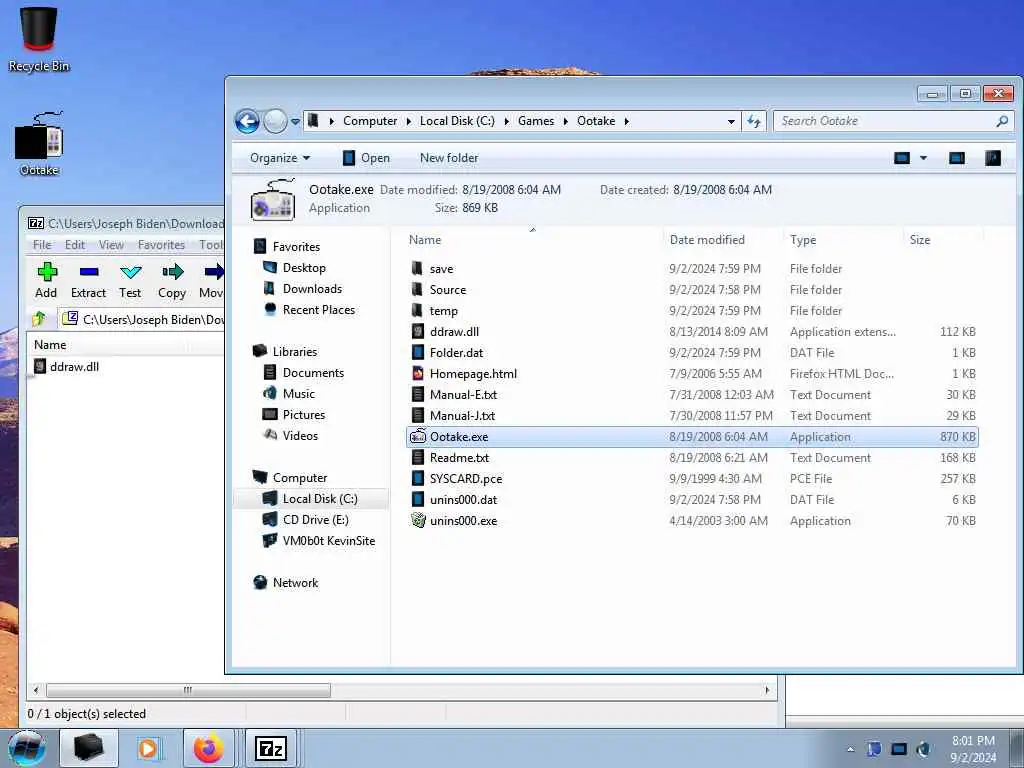Open the view options dropdown arrow
1024x768 pixels.
pyautogui.click(x=923, y=157)
